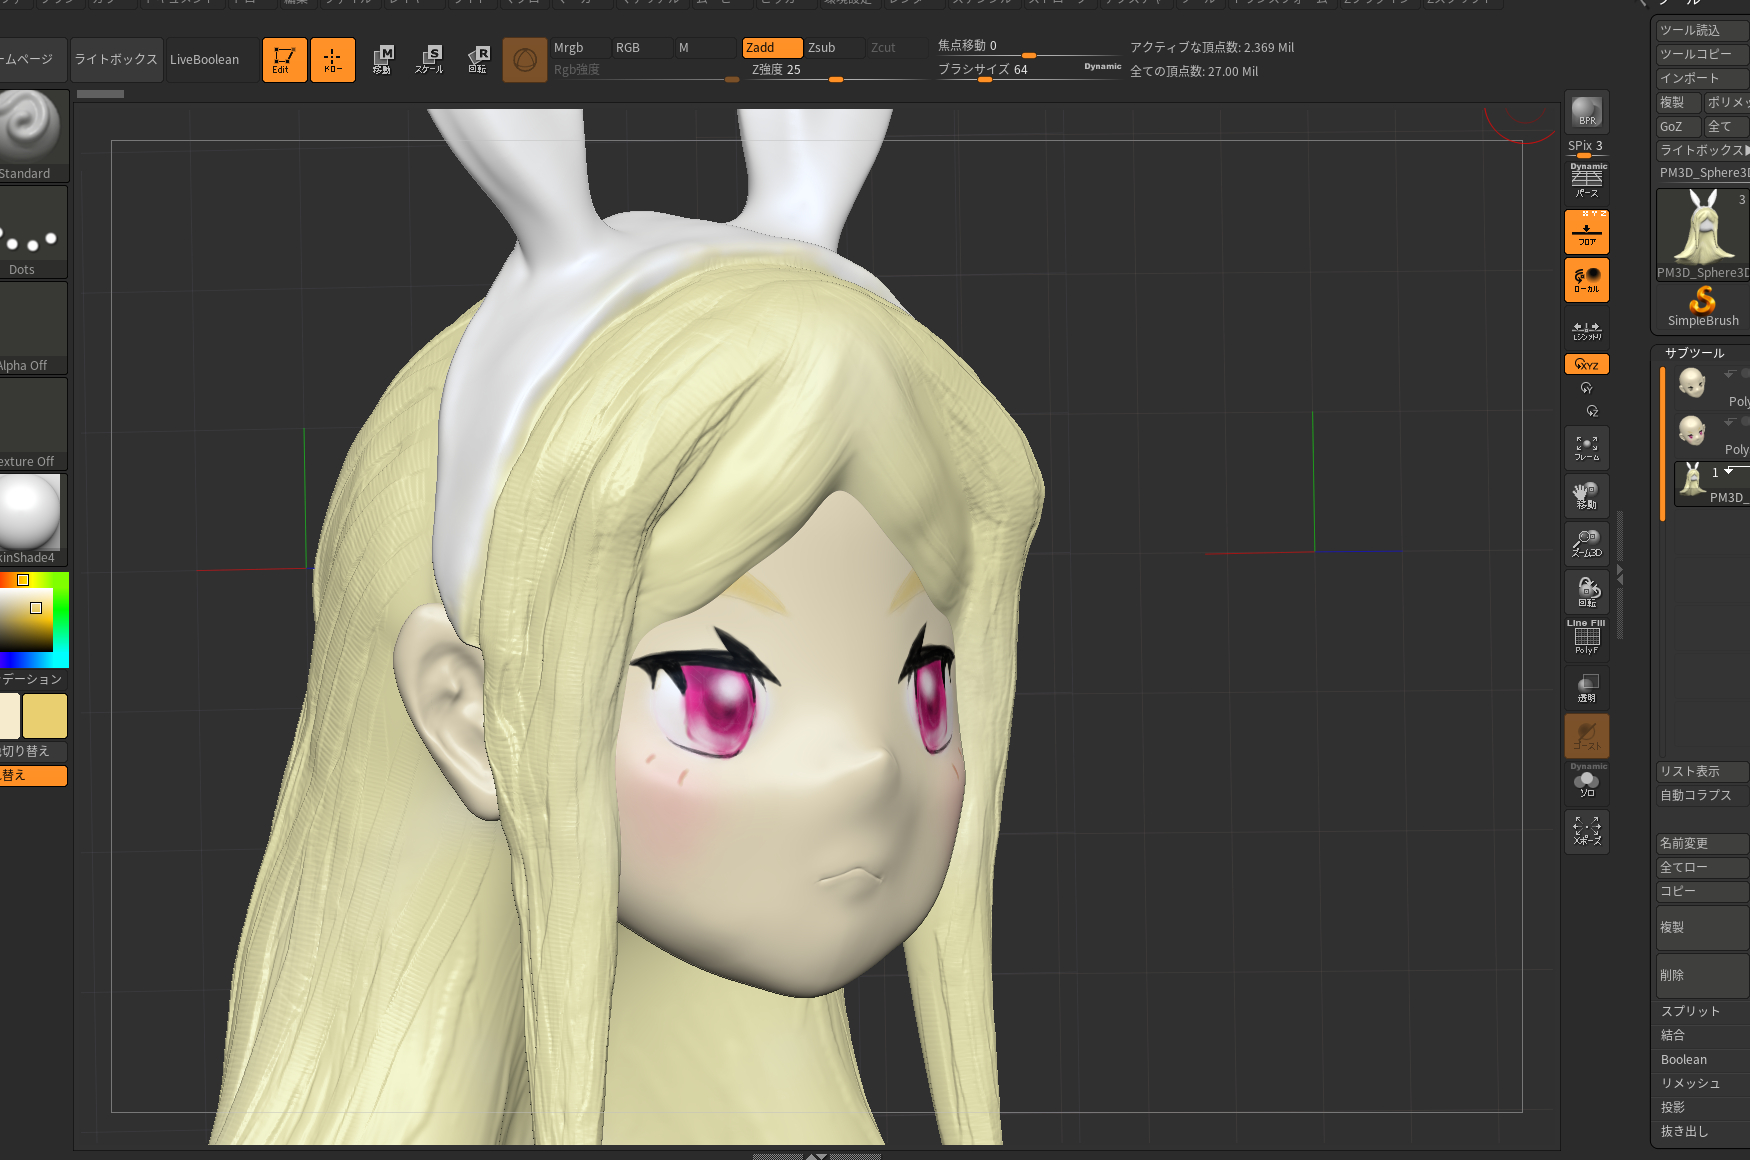The width and height of the screenshot is (1750, 1160).
Task: Select the Scale (スケール) mode icon
Action: (430, 60)
